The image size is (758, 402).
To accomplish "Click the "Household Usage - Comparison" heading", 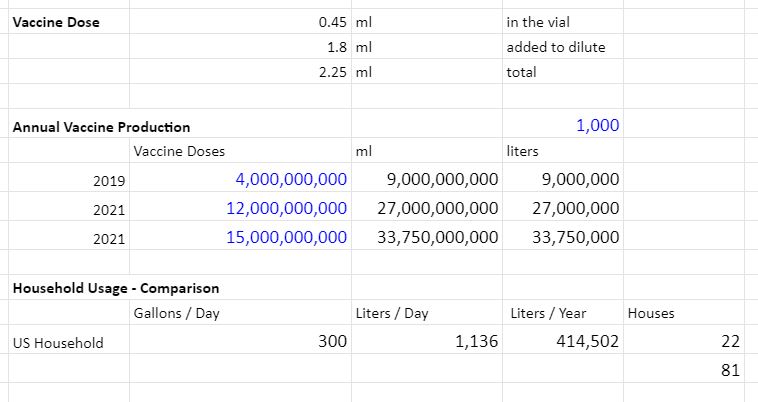I will click(x=115, y=288).
